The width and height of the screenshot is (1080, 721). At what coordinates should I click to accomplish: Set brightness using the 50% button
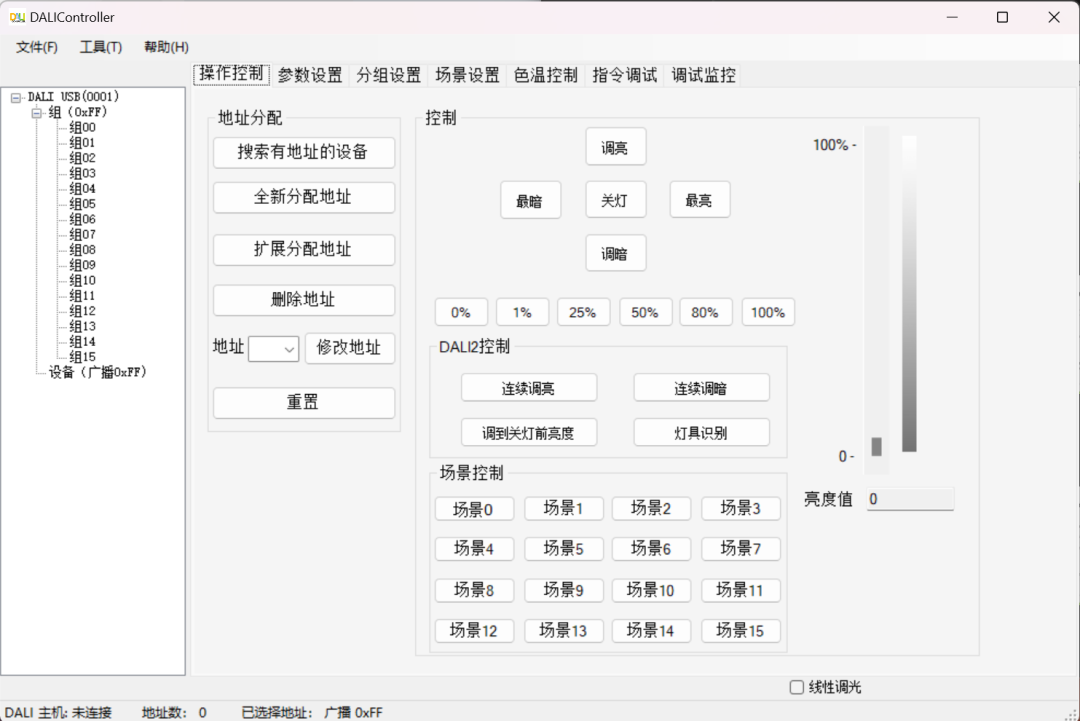(645, 312)
